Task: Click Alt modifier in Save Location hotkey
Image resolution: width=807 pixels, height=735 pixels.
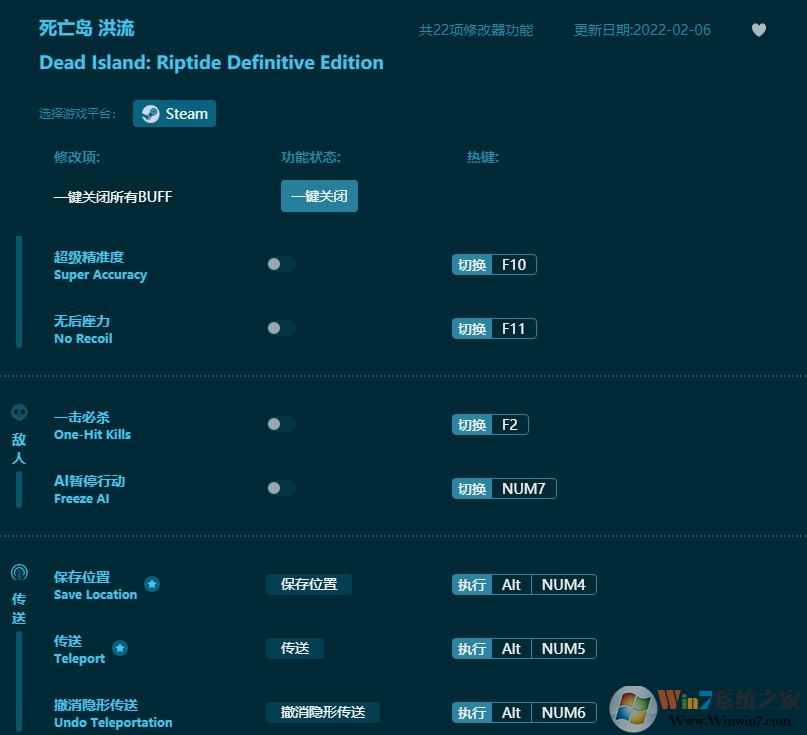Action: tap(512, 585)
